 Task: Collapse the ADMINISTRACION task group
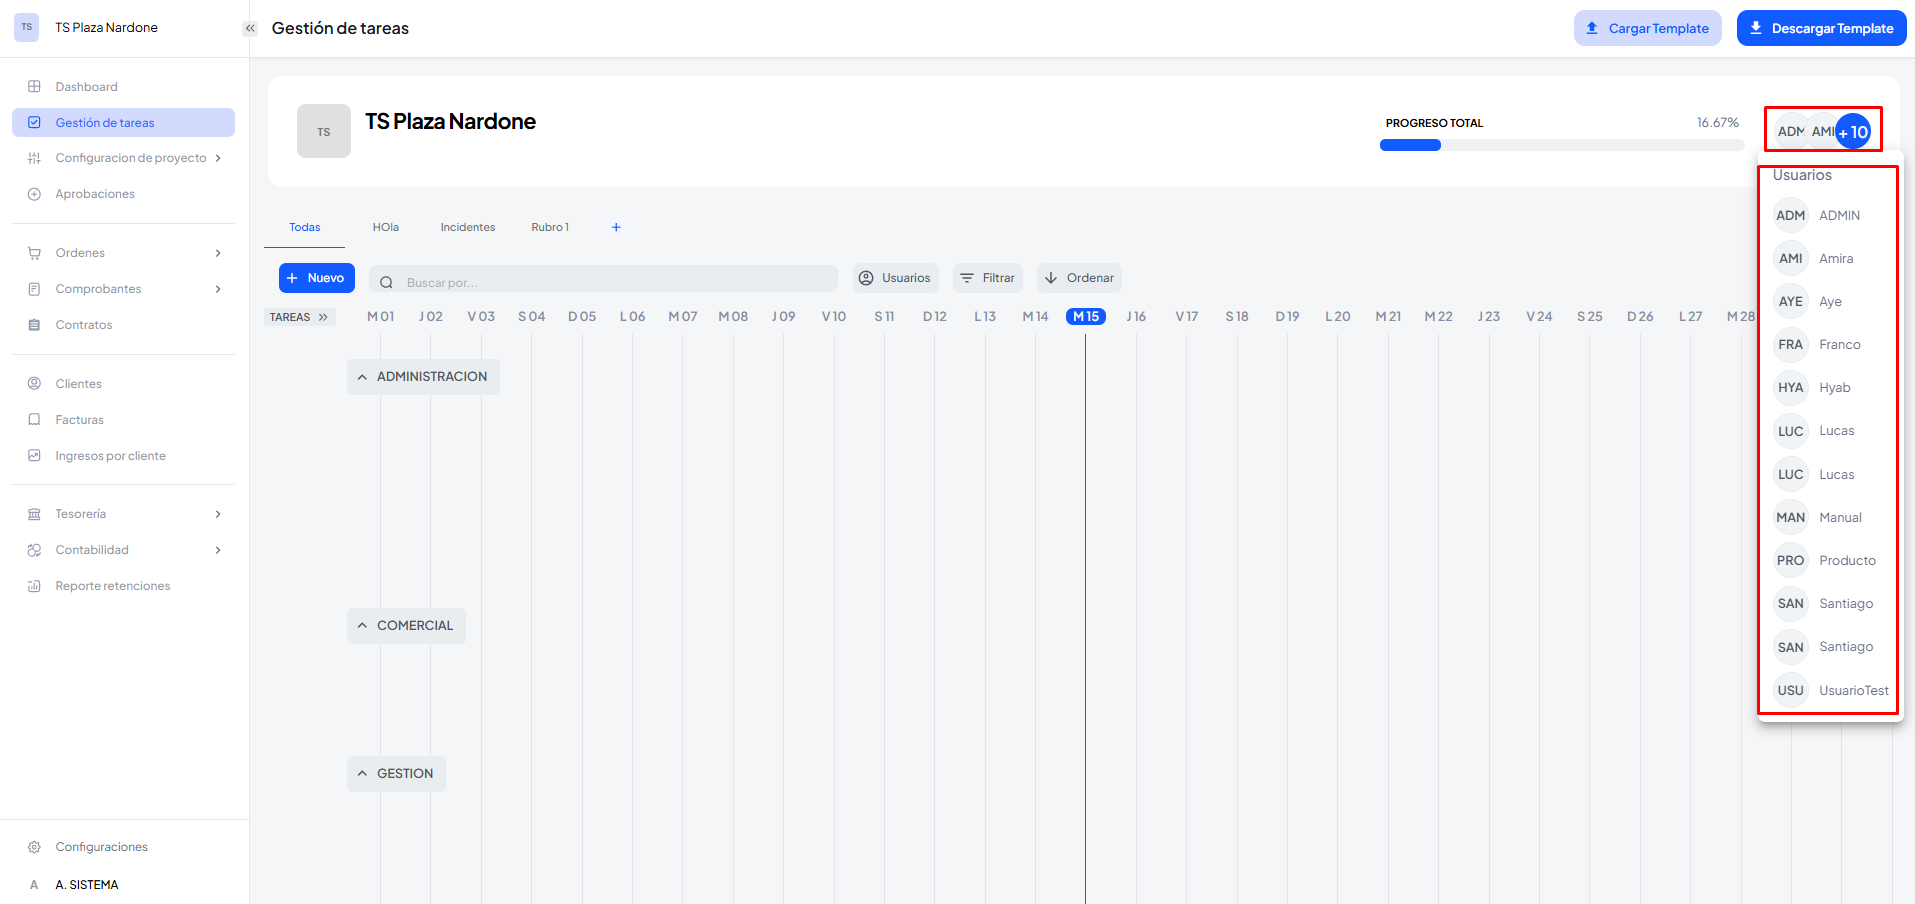[x=362, y=377]
